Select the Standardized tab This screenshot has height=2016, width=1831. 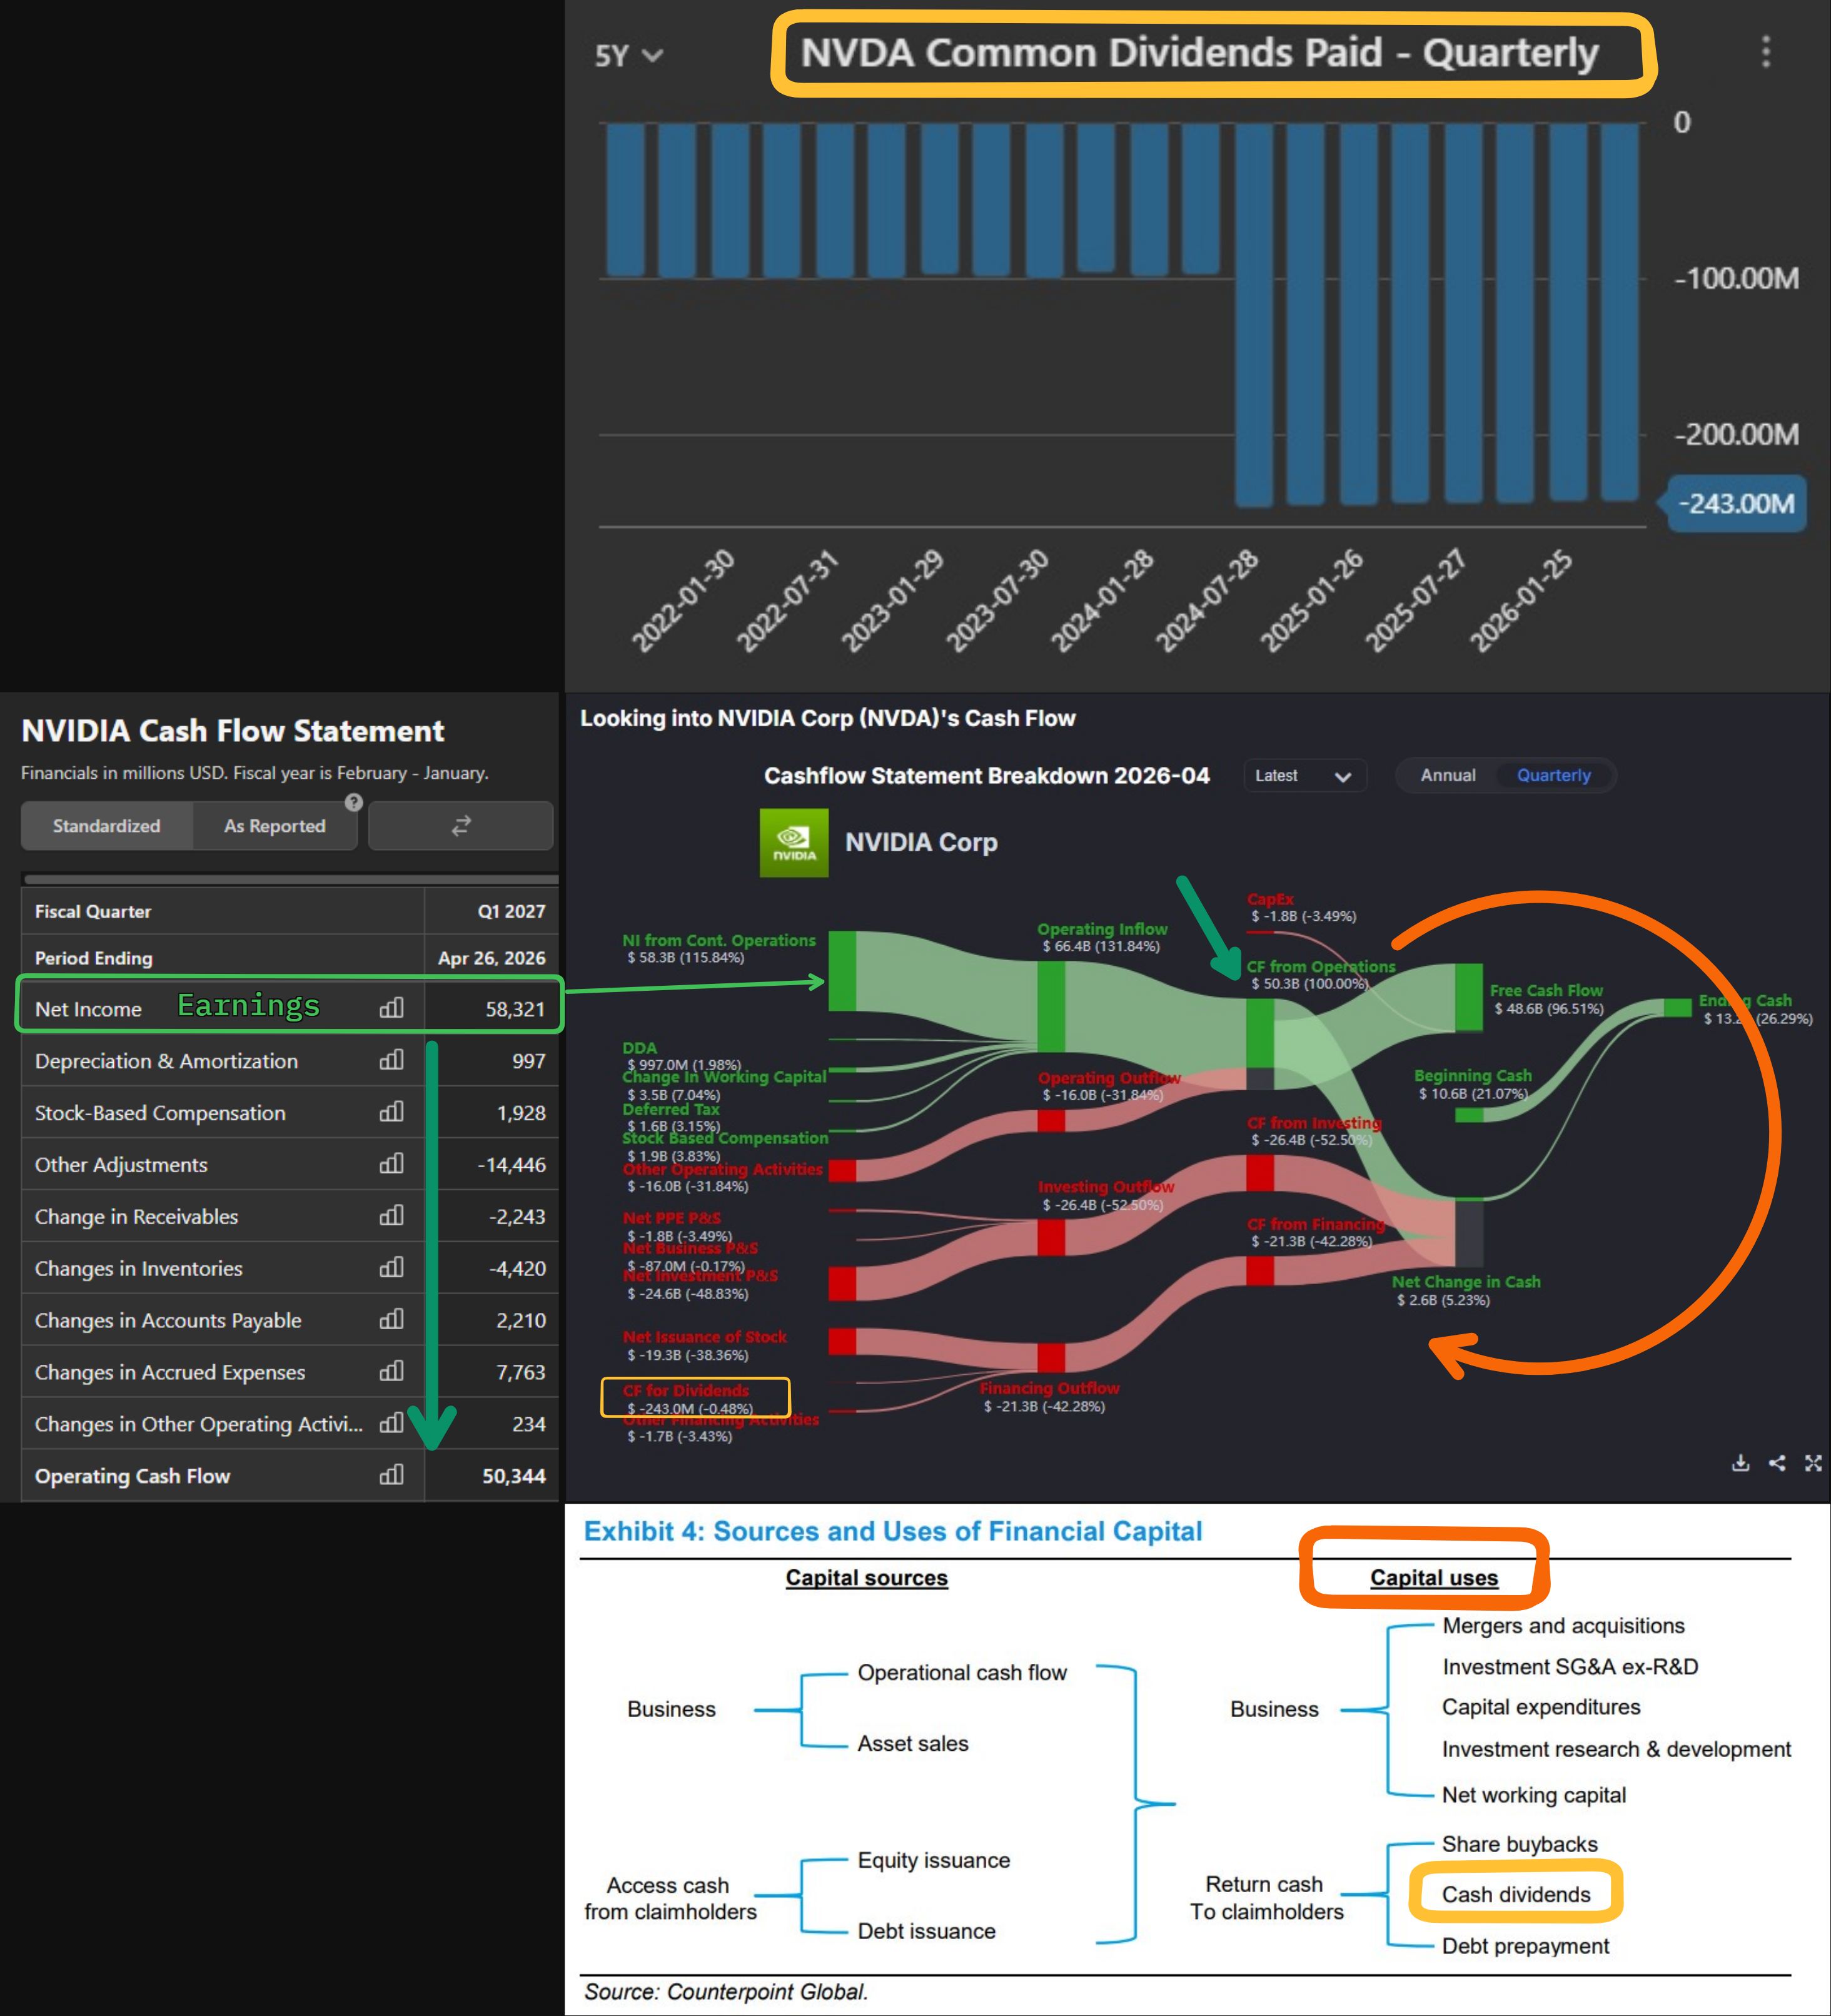[107, 826]
